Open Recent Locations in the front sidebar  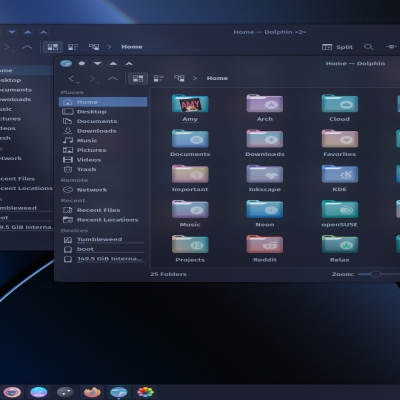click(x=103, y=220)
